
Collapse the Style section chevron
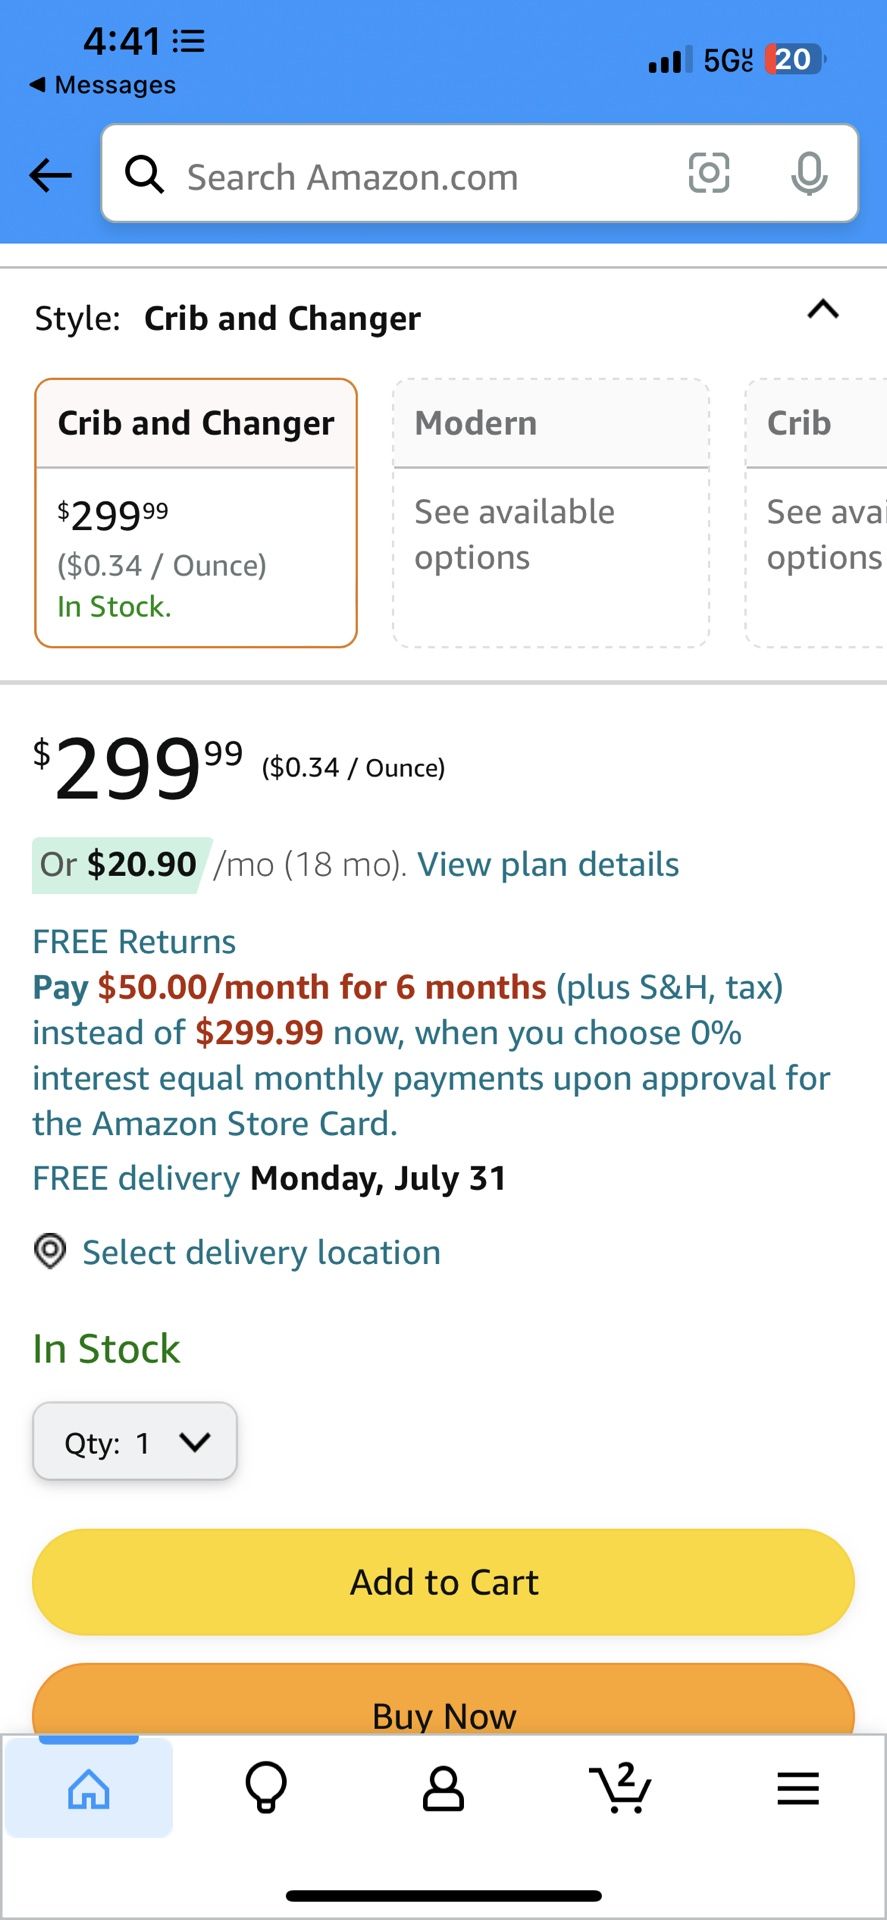(x=823, y=309)
